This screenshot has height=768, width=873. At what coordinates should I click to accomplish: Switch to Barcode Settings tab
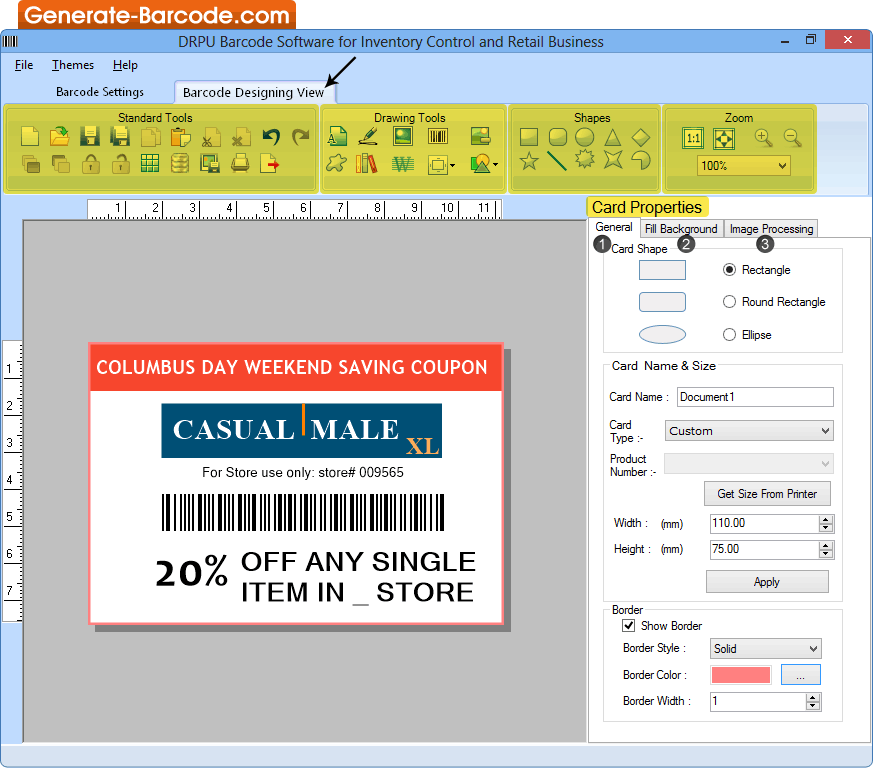click(x=100, y=92)
